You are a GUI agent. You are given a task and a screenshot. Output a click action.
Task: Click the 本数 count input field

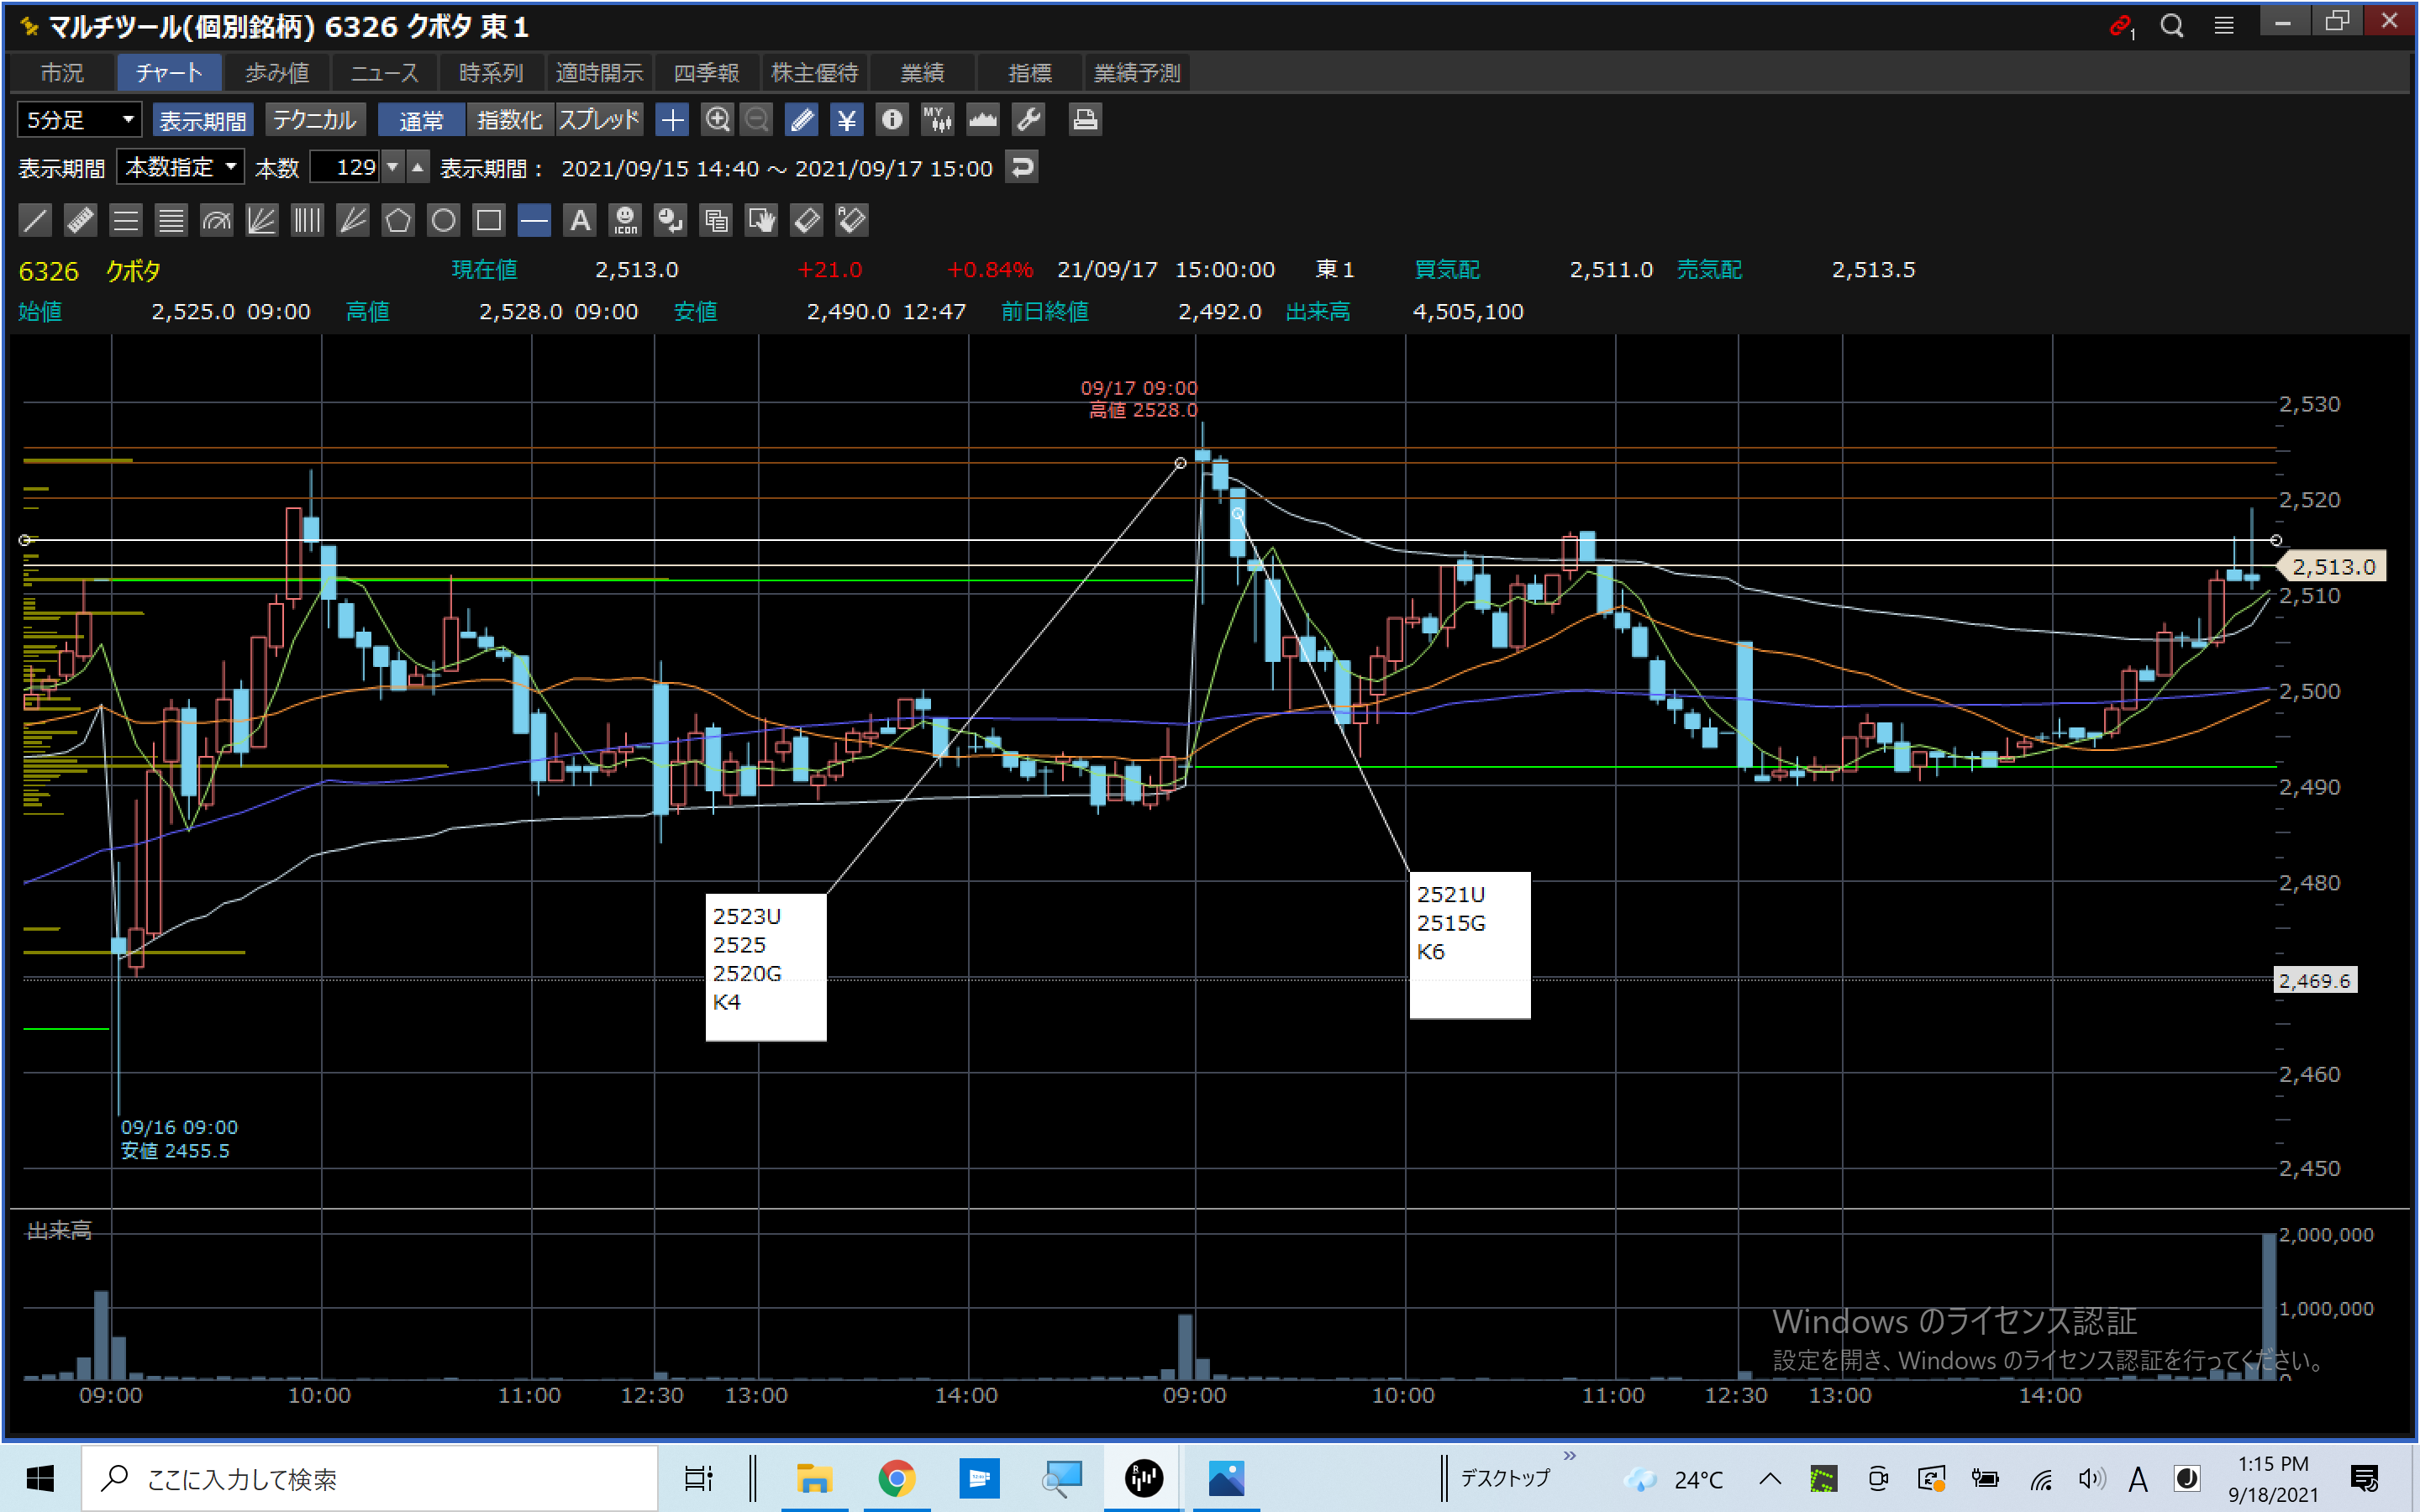click(345, 167)
